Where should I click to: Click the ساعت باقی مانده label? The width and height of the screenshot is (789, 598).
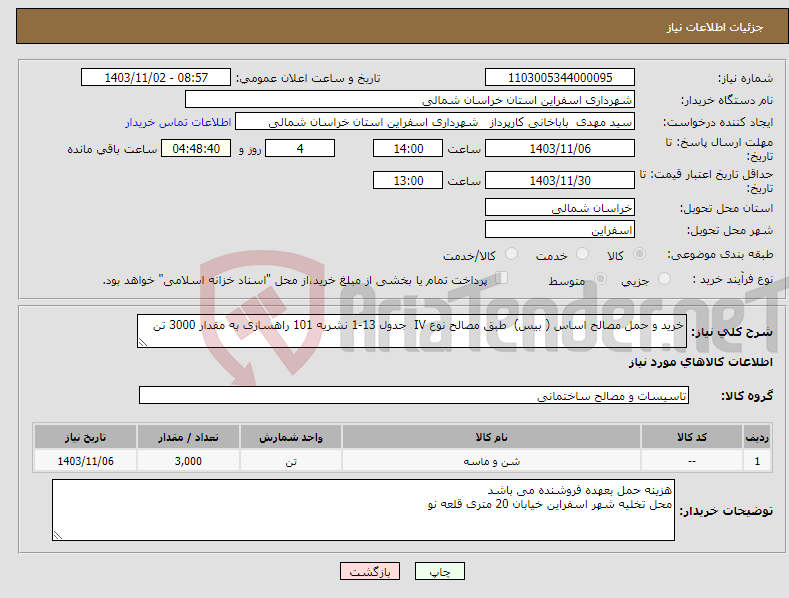[x=112, y=150]
